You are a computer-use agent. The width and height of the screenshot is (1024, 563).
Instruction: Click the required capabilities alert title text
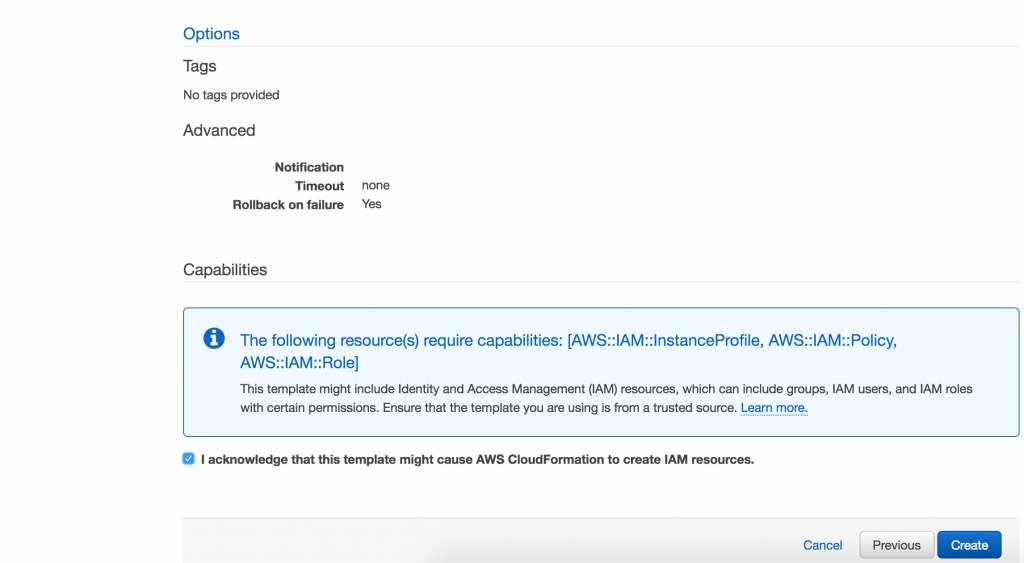point(568,351)
